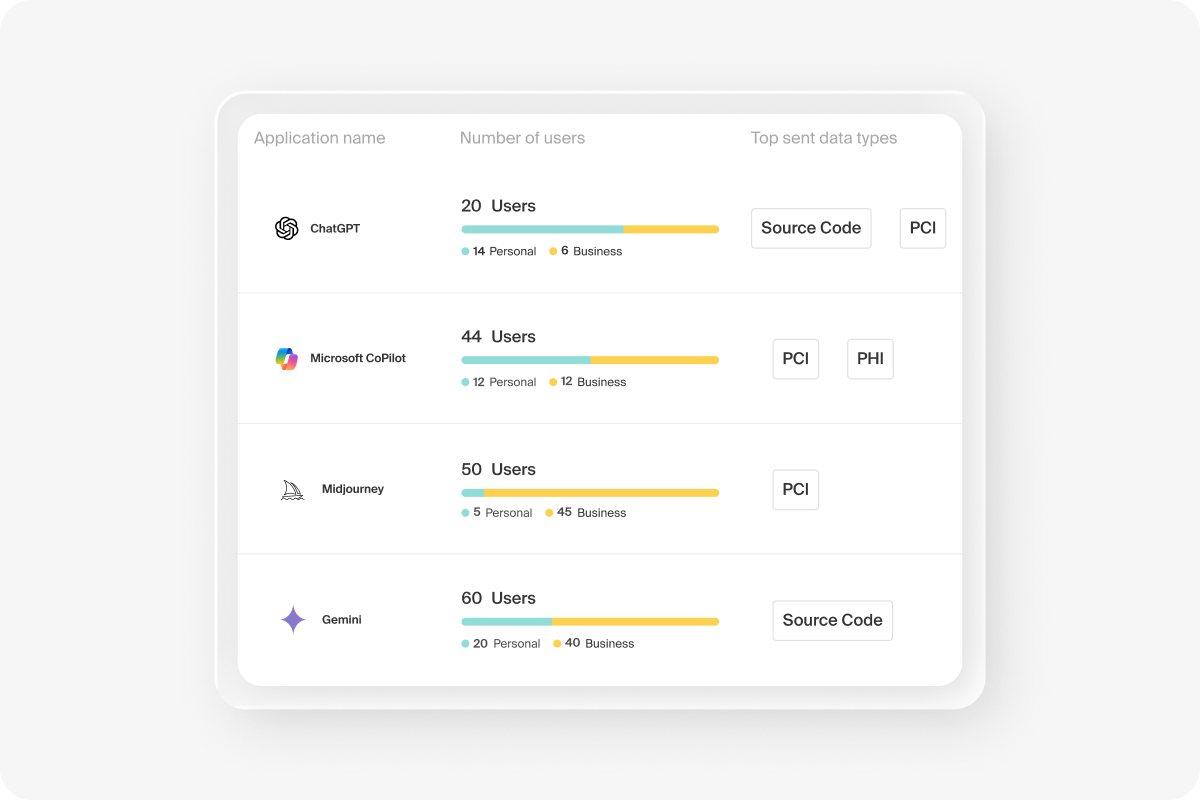Click the Top sent data types header

824,138
